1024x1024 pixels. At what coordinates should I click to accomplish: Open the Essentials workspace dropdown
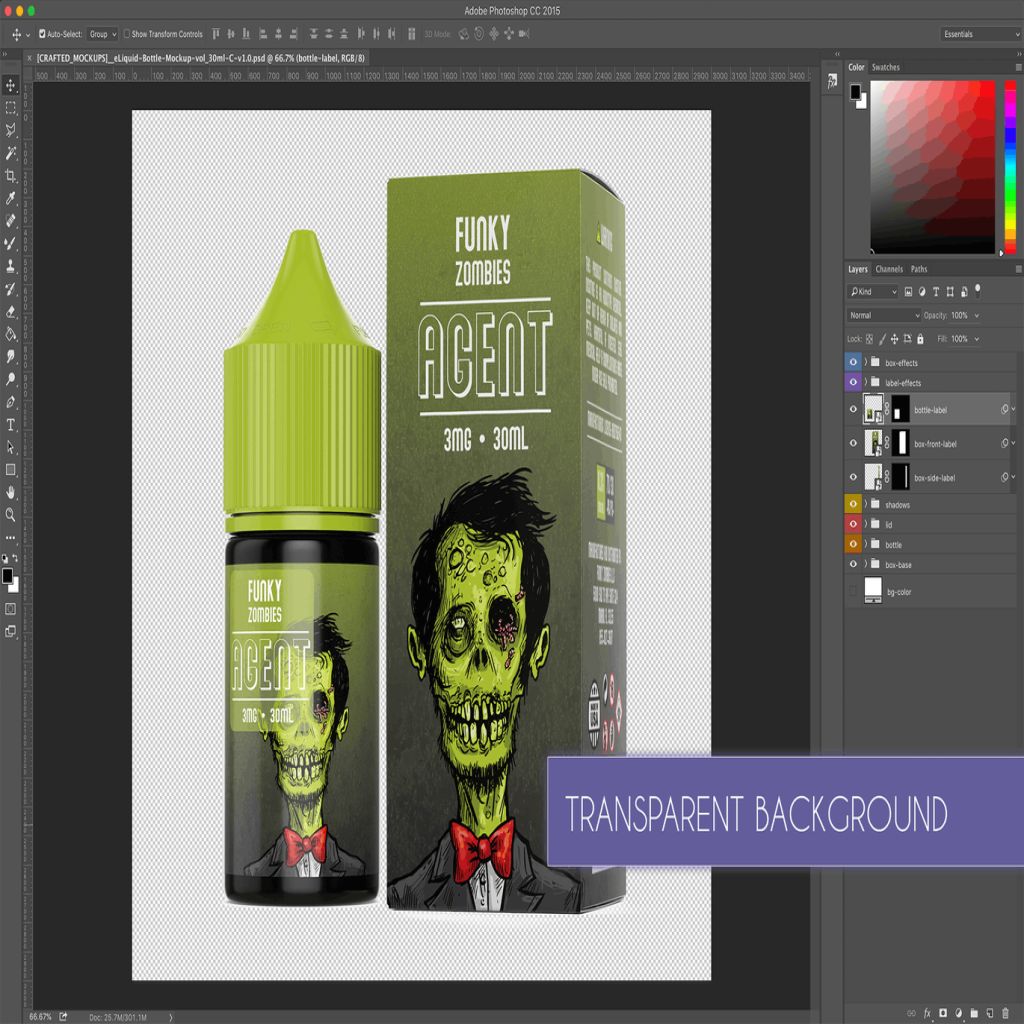[981, 34]
